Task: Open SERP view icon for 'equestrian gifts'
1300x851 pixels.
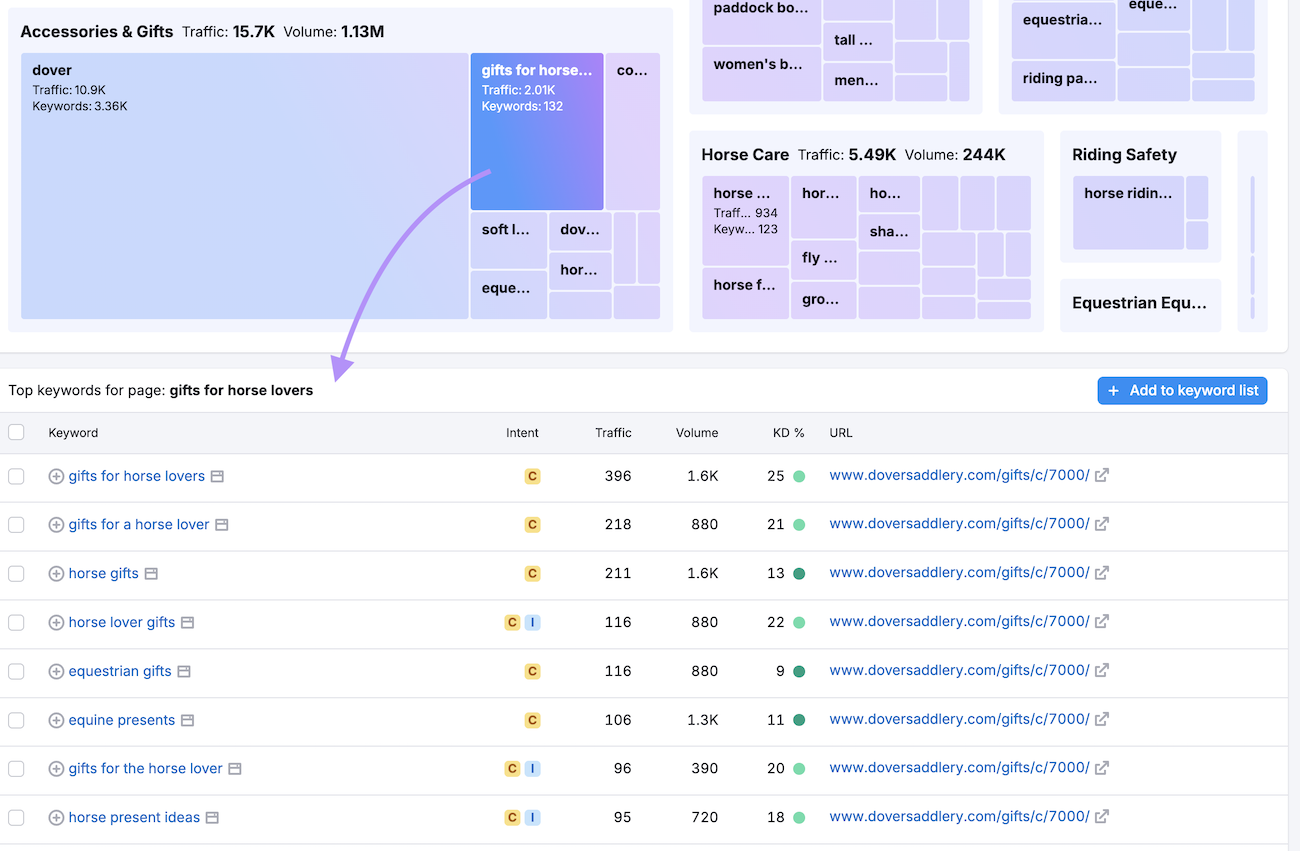Action: 184,671
